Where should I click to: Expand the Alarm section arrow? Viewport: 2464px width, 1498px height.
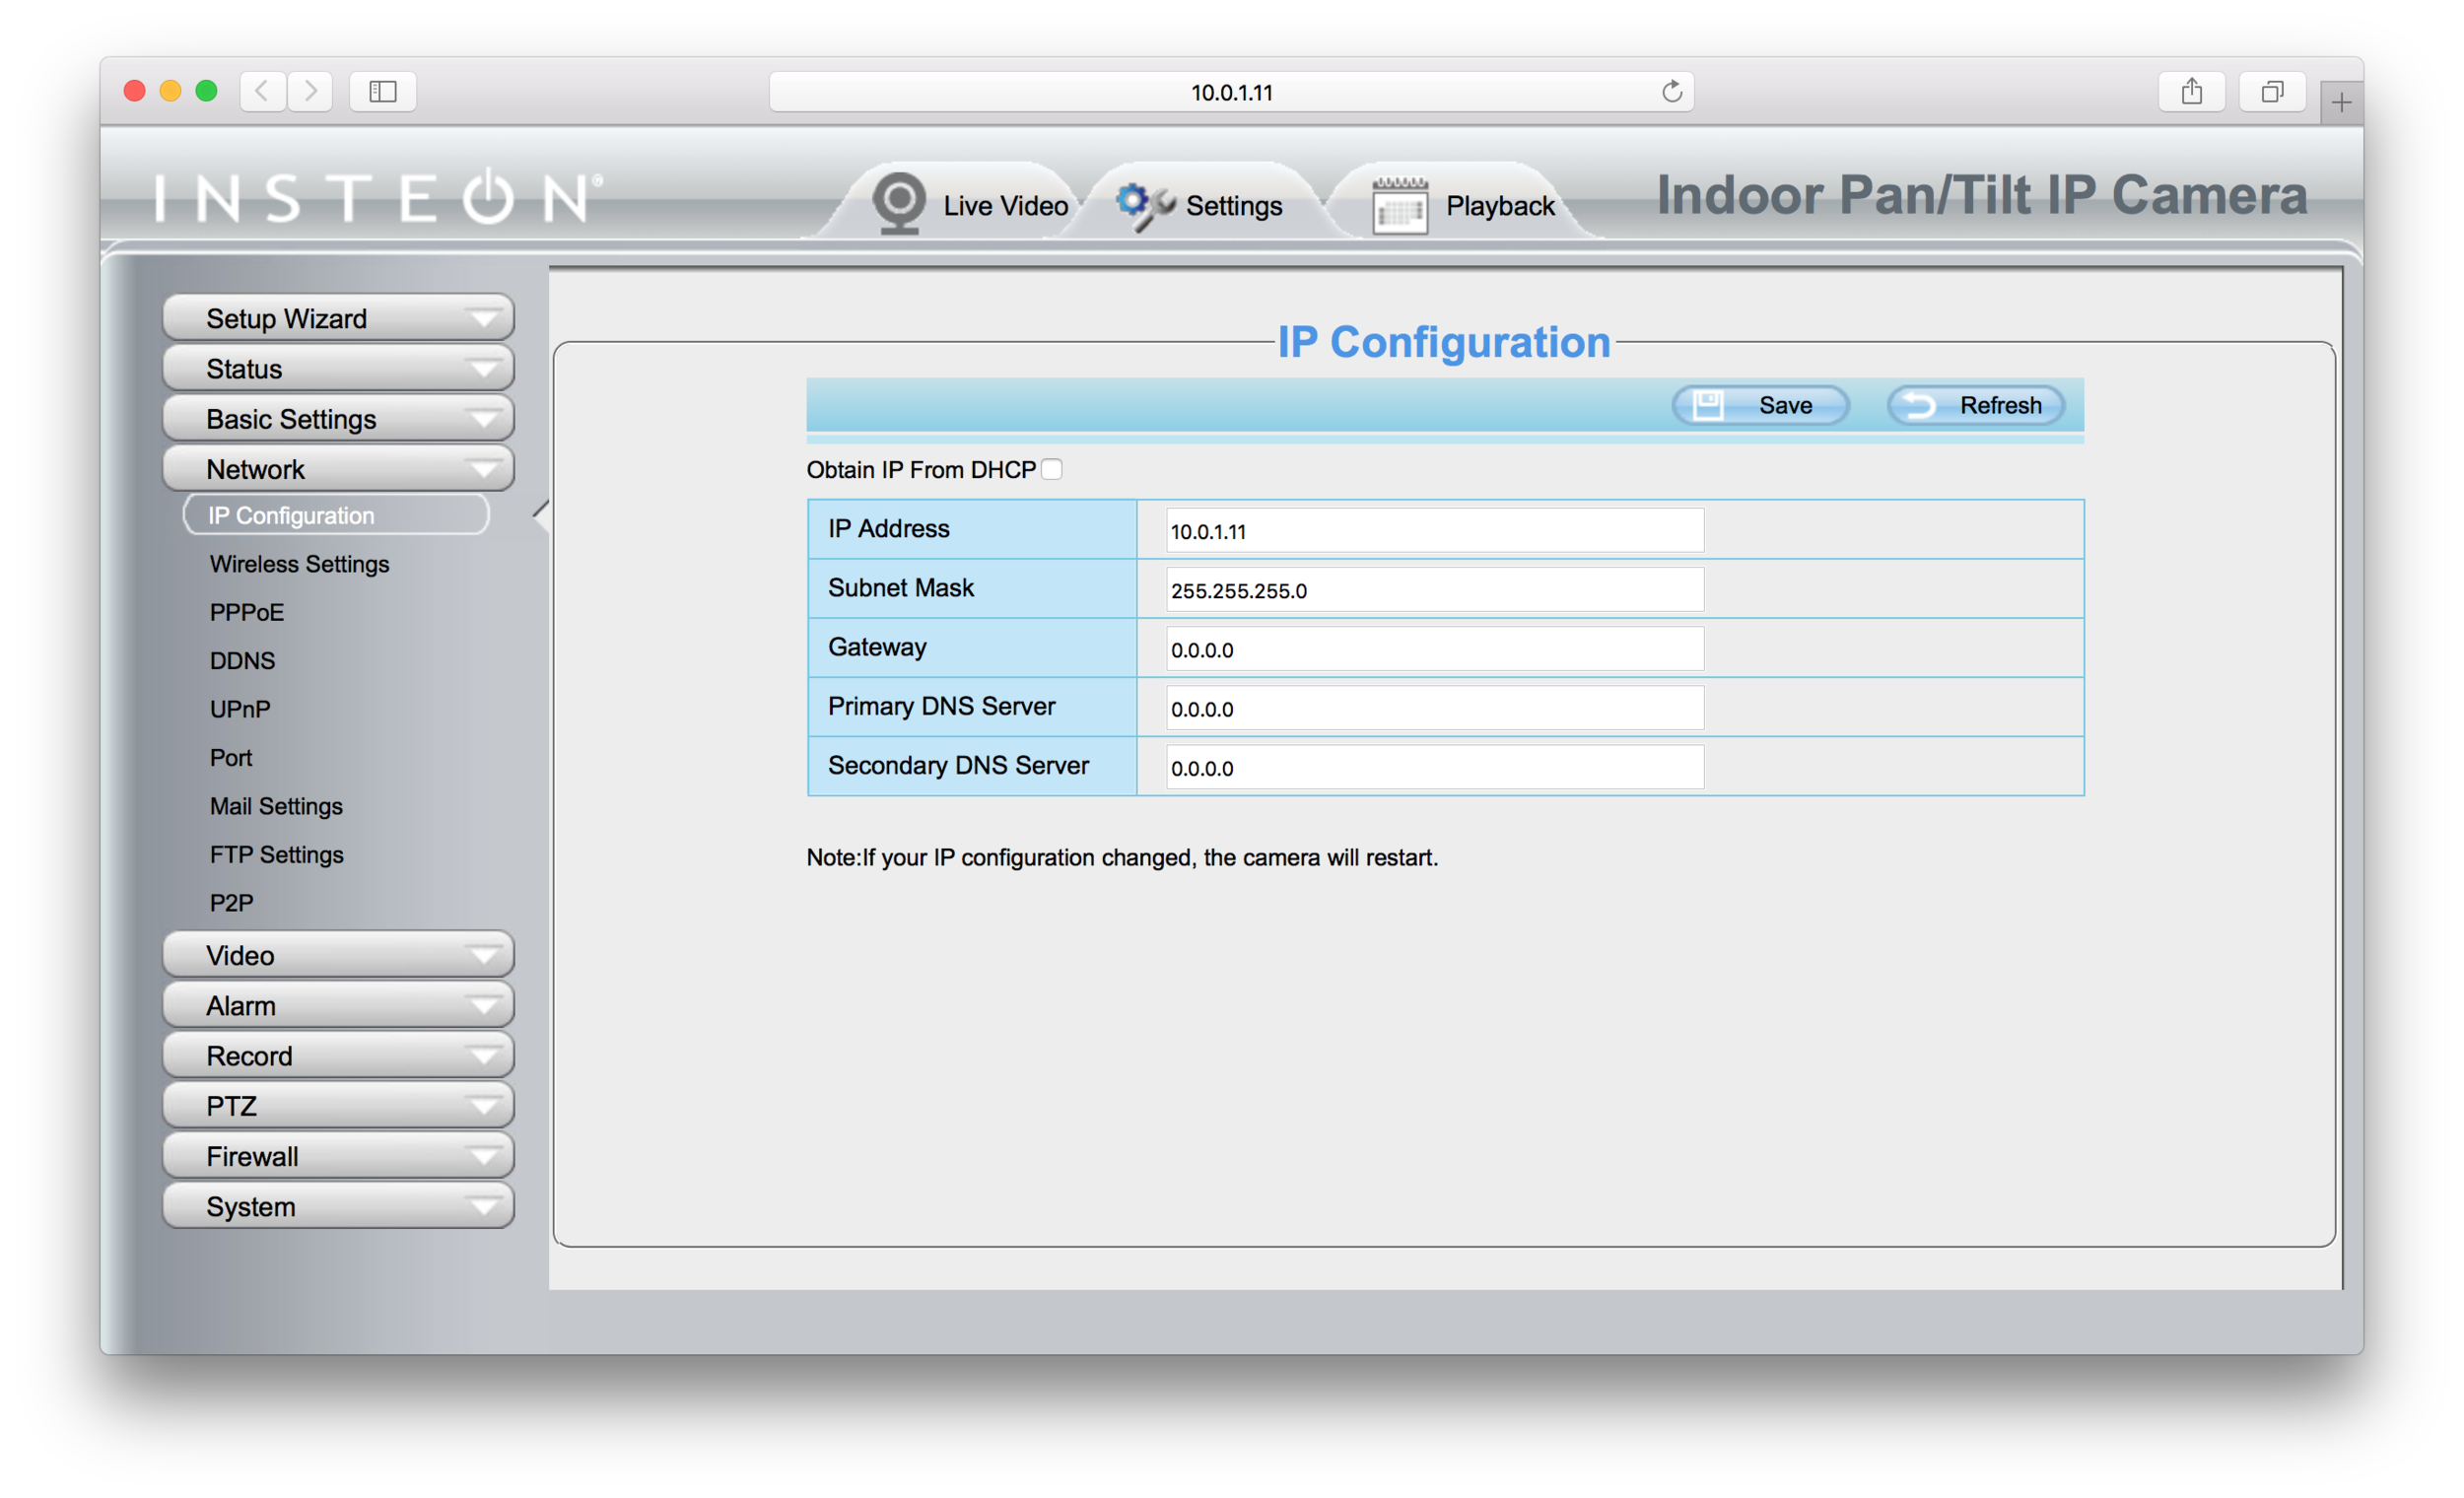click(x=483, y=1005)
